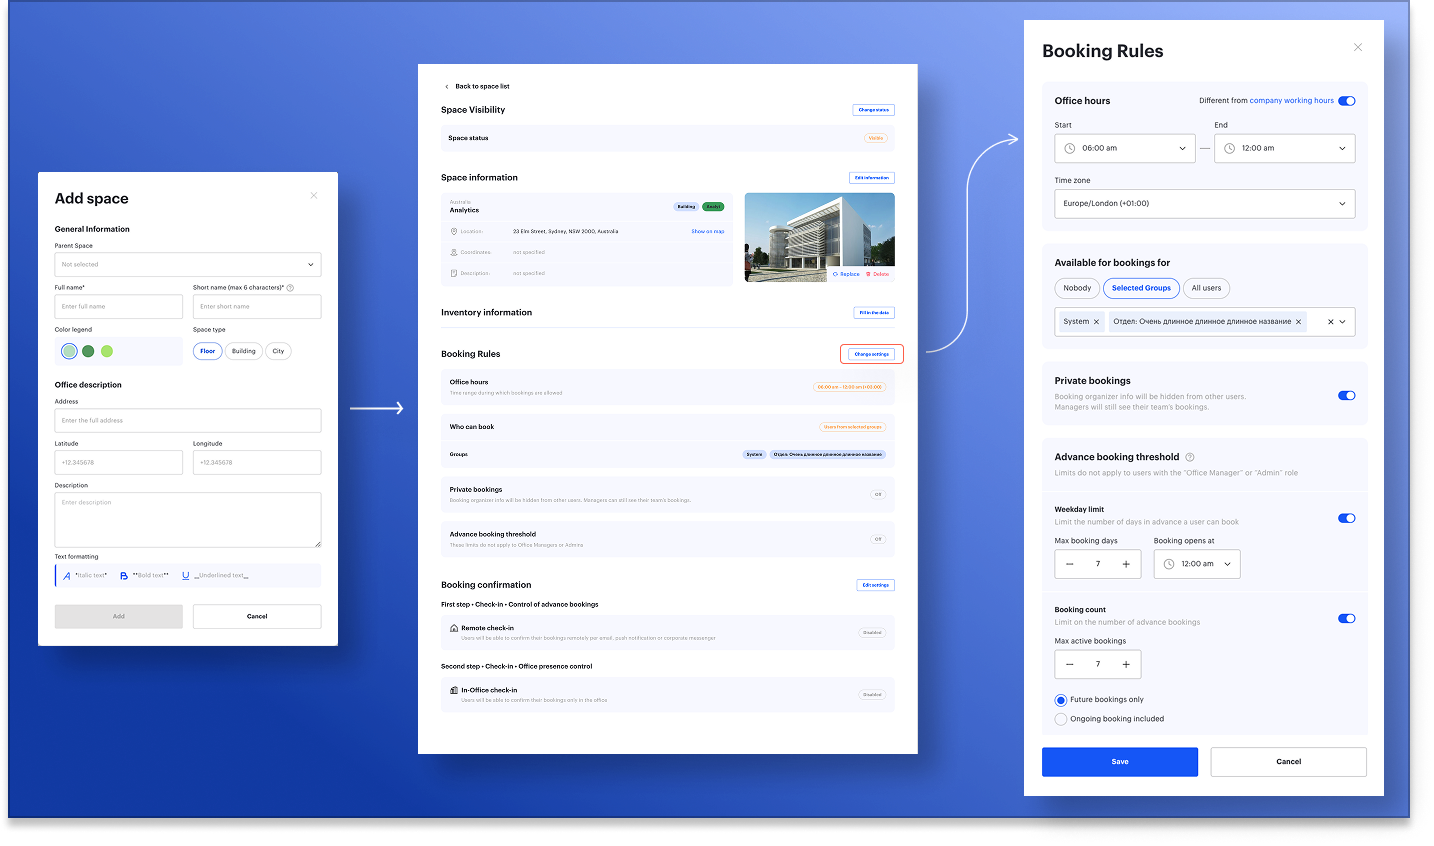Increase Max booking days with plus
The height and width of the screenshot is (846, 1434).
(1126, 564)
